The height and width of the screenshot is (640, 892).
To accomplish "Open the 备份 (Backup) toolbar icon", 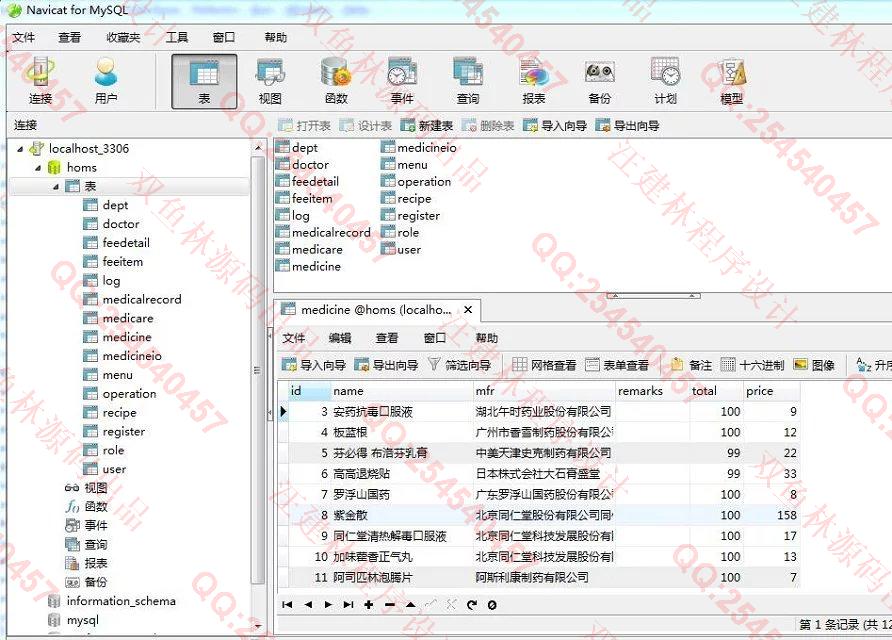I will (x=600, y=81).
